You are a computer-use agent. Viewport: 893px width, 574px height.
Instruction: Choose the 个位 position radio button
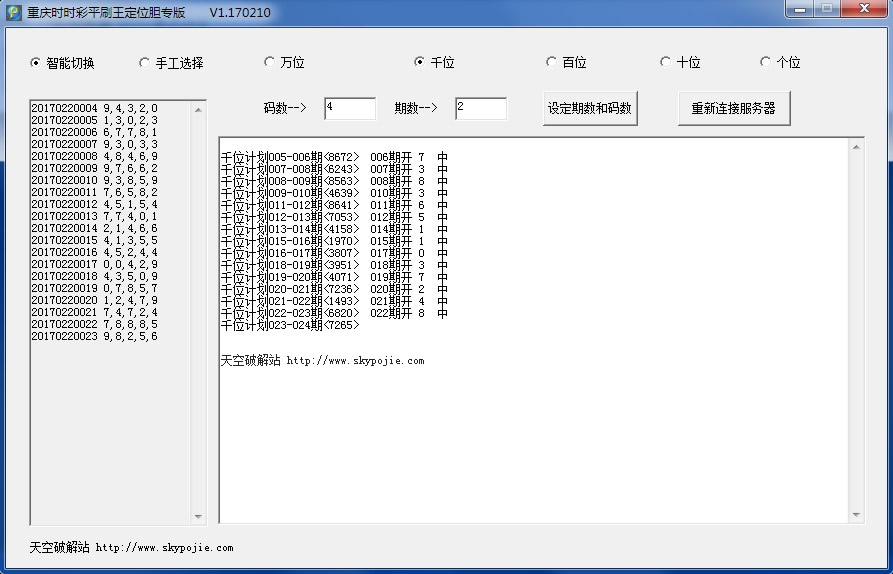[766, 62]
